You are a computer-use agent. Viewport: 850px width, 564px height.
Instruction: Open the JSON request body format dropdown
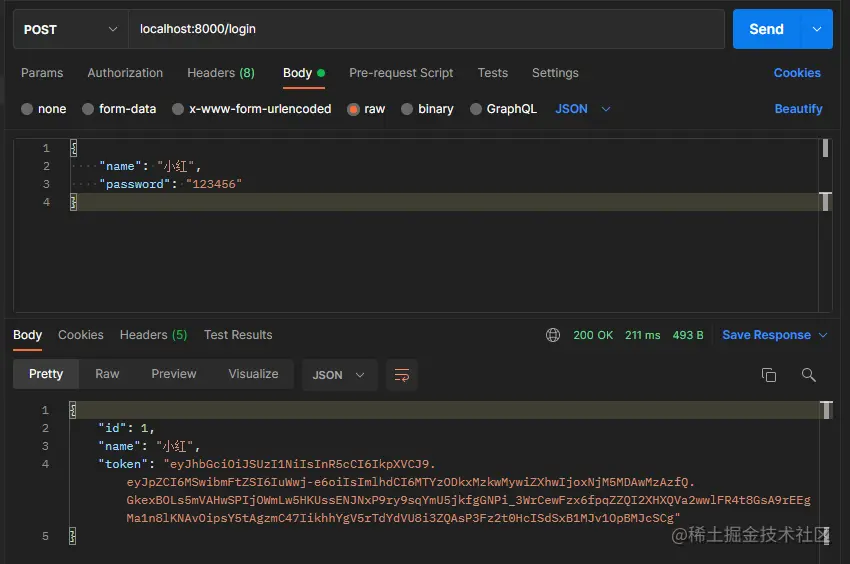click(583, 109)
